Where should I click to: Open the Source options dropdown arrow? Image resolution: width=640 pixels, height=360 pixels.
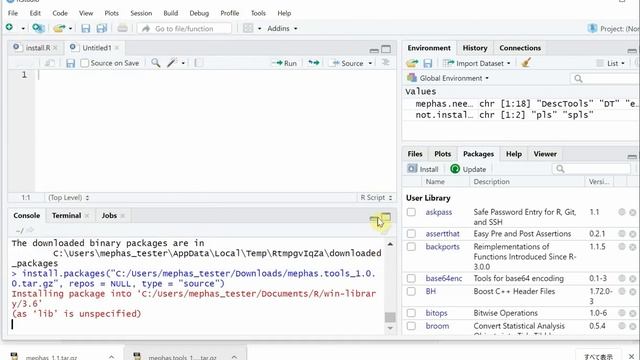tap(370, 63)
